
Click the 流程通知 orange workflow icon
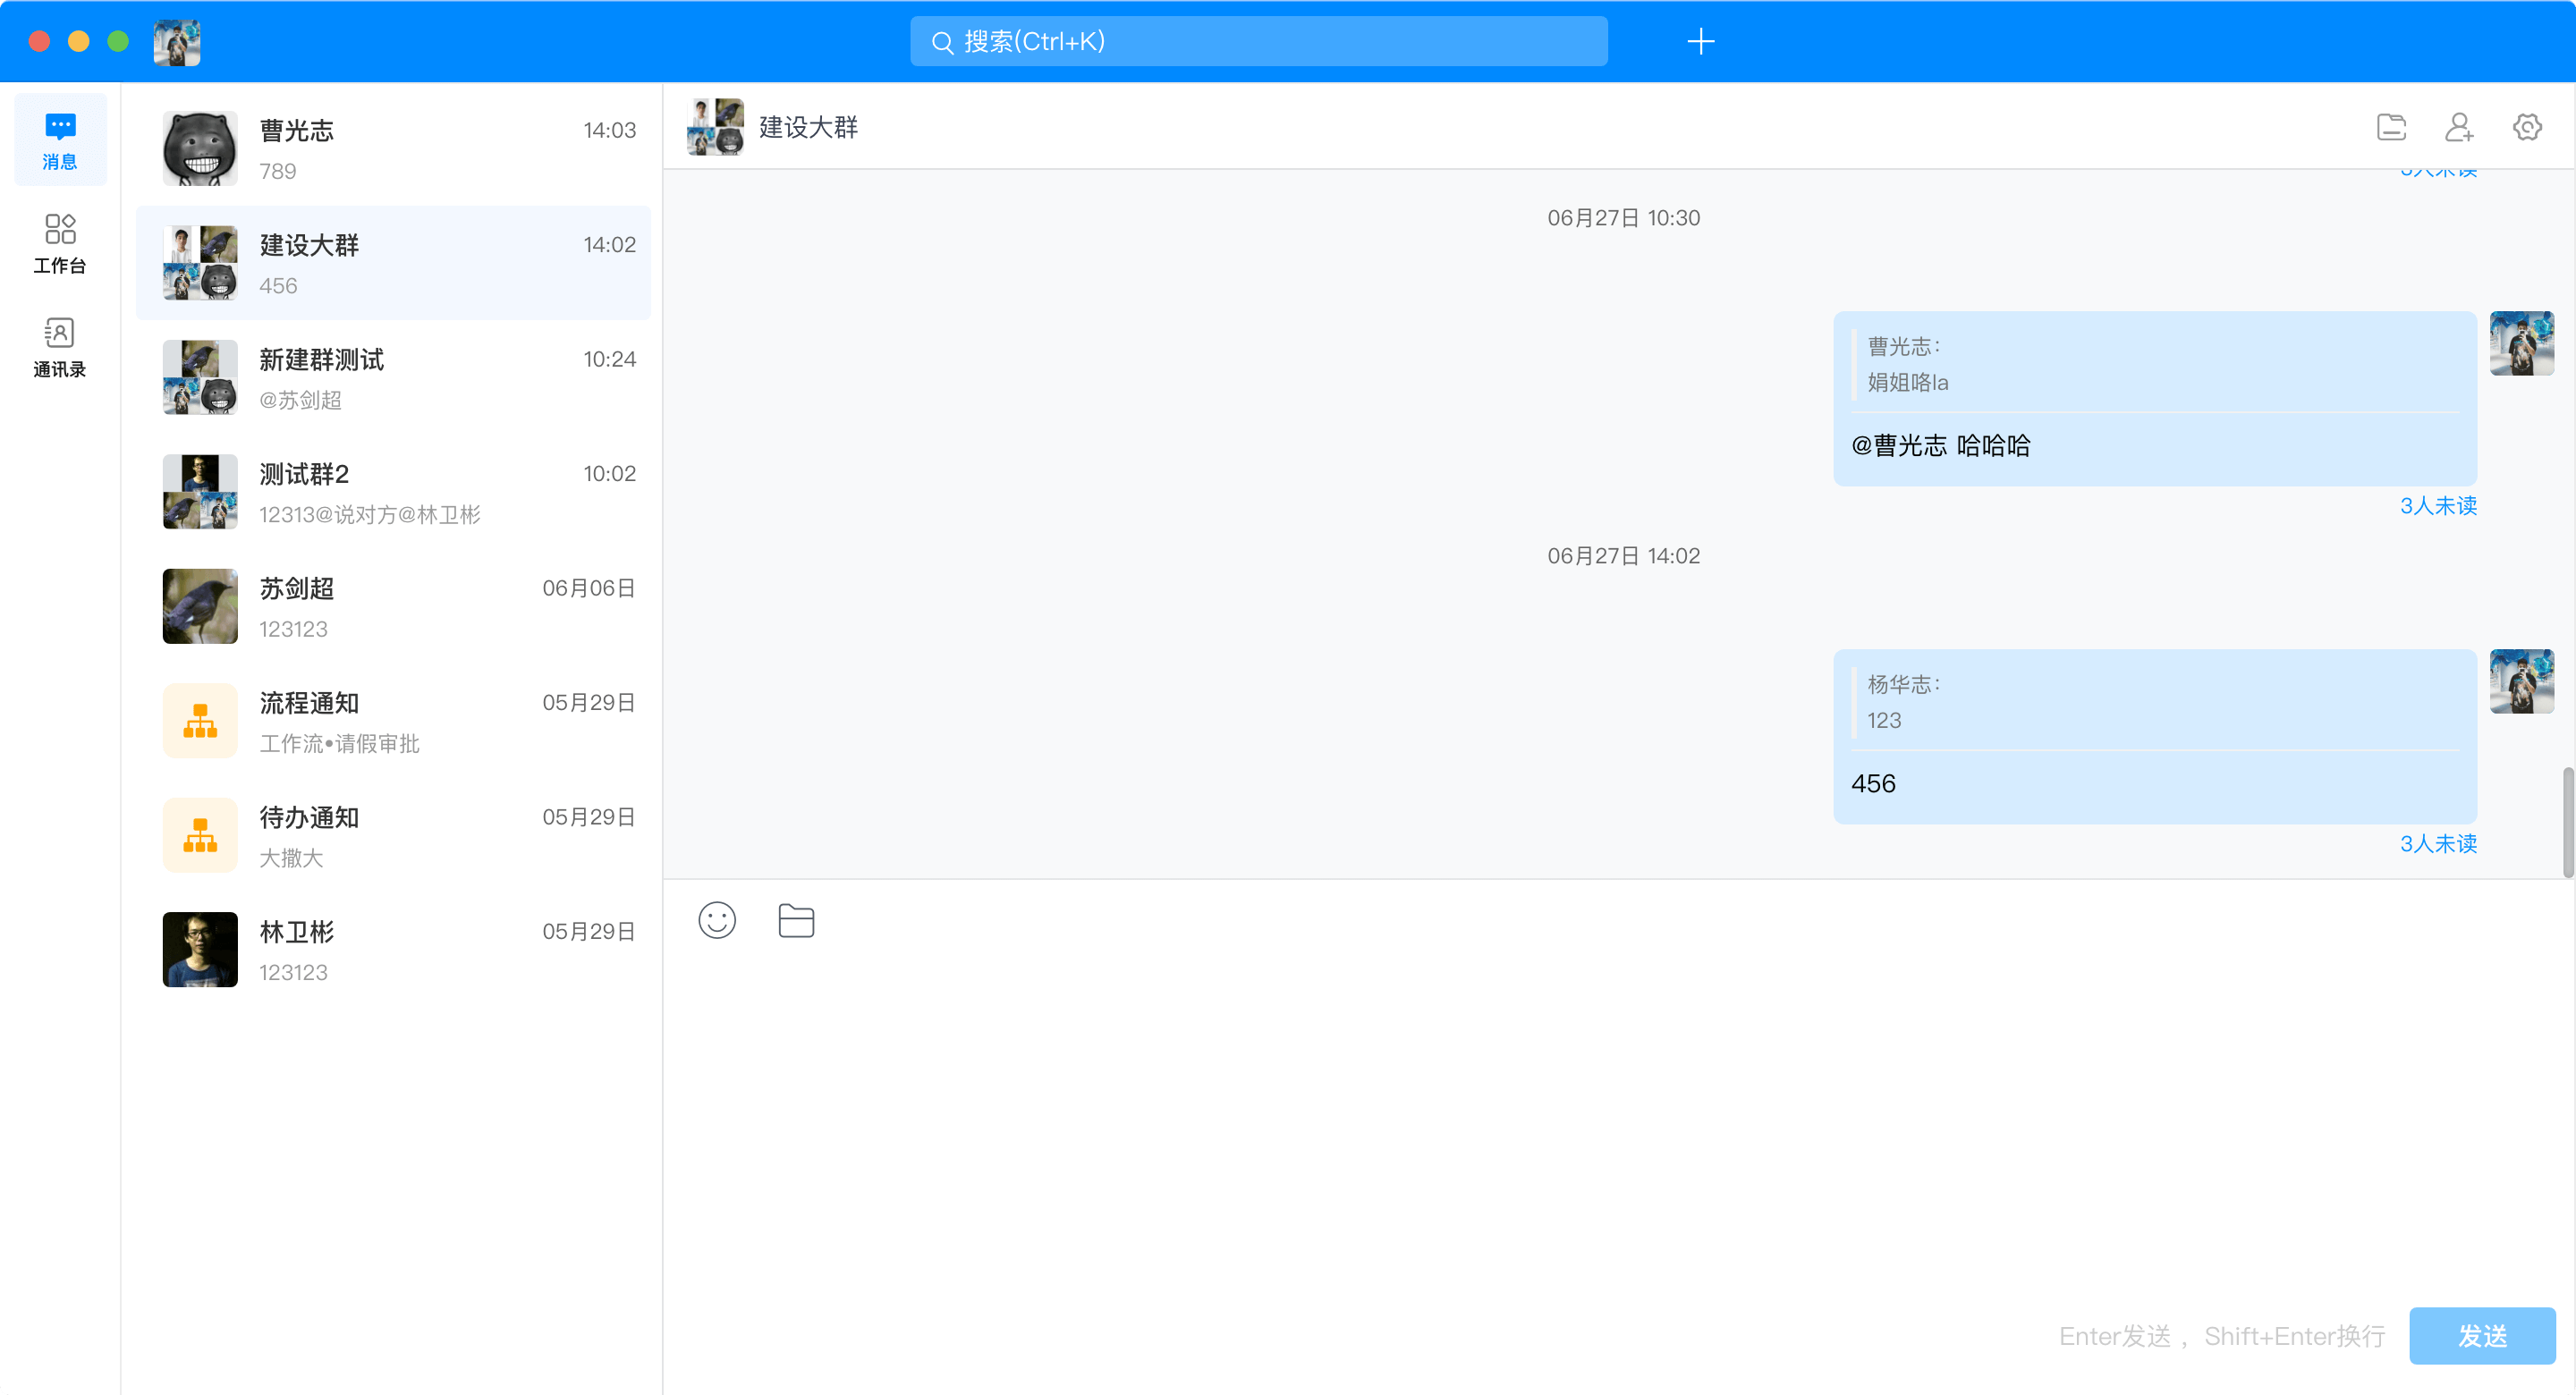coord(200,721)
